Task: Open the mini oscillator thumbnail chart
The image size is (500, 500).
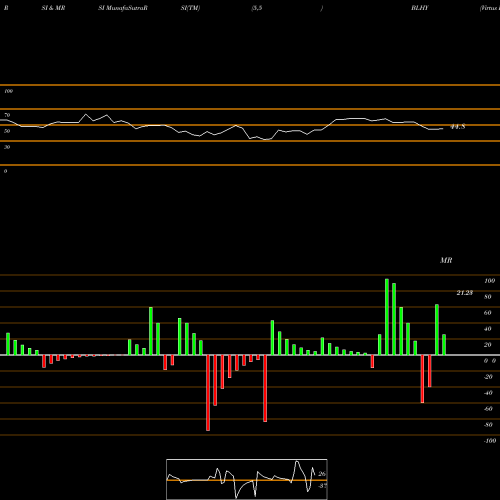Action: [x=247, y=479]
